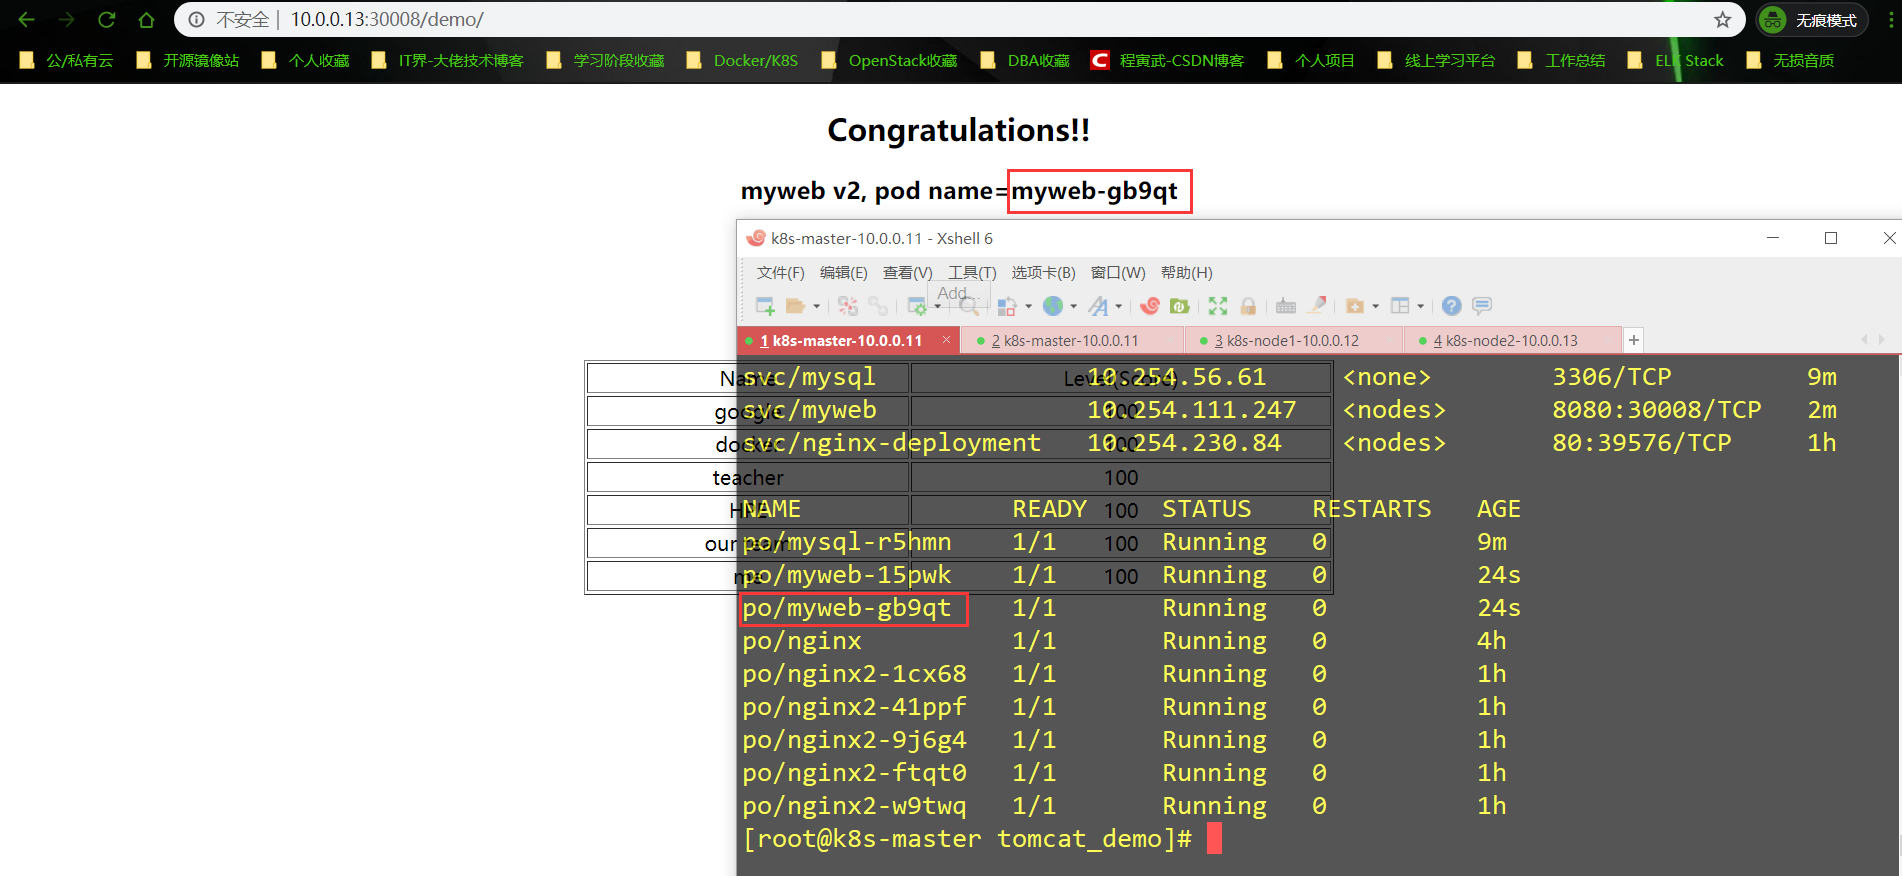The image size is (1902, 876).
Task: Click the browser reload icon
Action: pyautogui.click(x=106, y=19)
